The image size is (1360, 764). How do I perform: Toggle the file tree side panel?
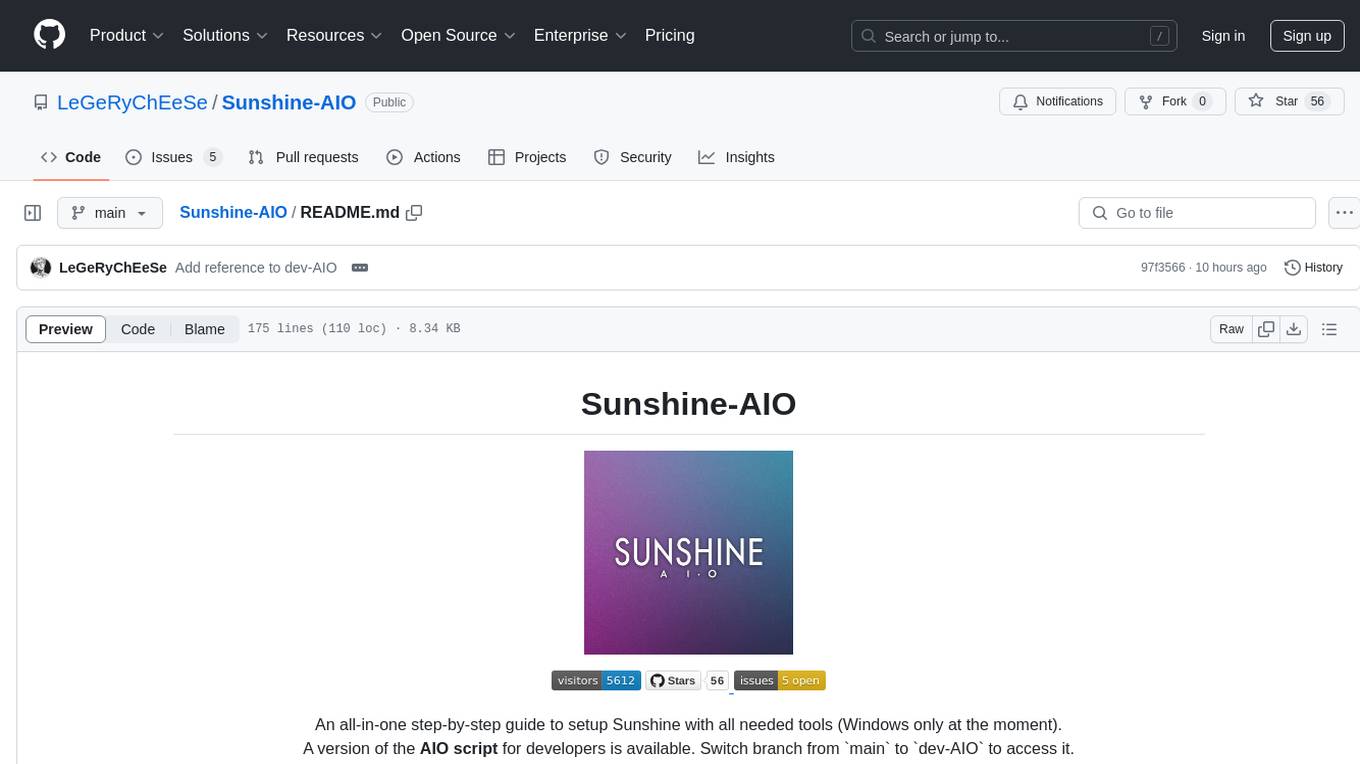(33, 213)
